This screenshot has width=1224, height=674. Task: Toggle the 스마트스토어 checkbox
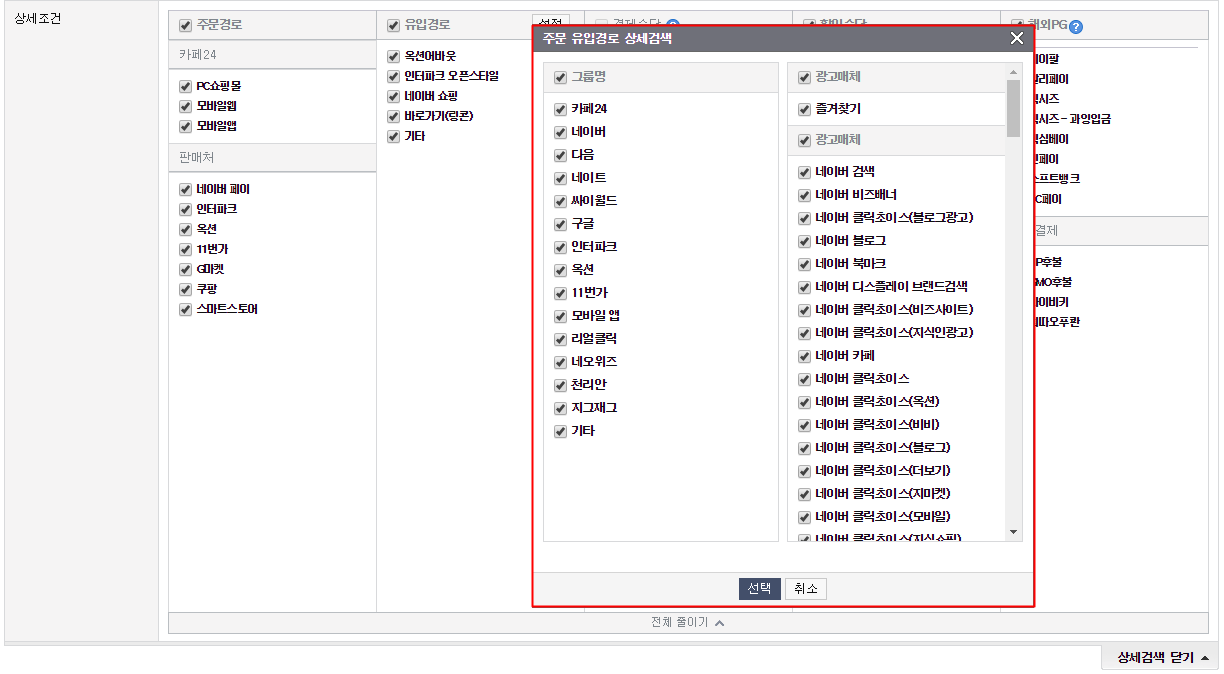pyautogui.click(x=185, y=309)
